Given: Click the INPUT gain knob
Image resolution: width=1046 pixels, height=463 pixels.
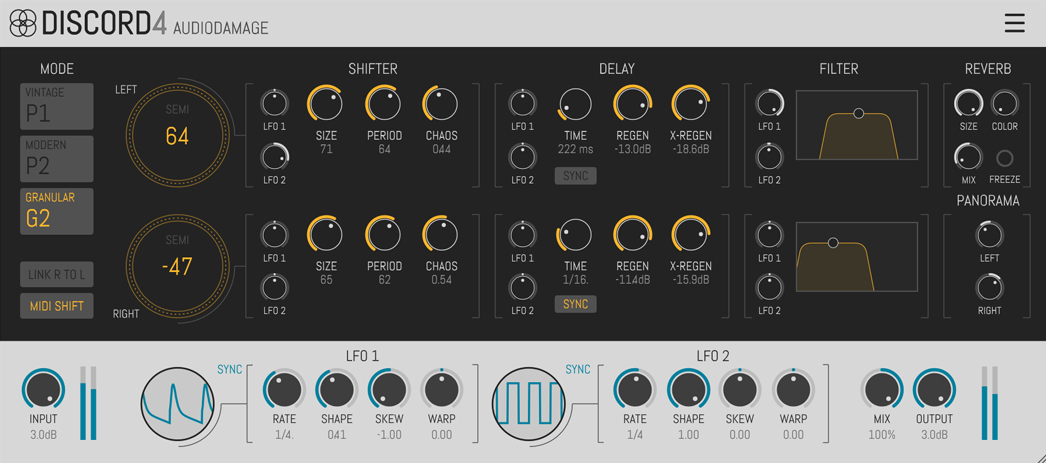Looking at the screenshot, I should [43, 390].
